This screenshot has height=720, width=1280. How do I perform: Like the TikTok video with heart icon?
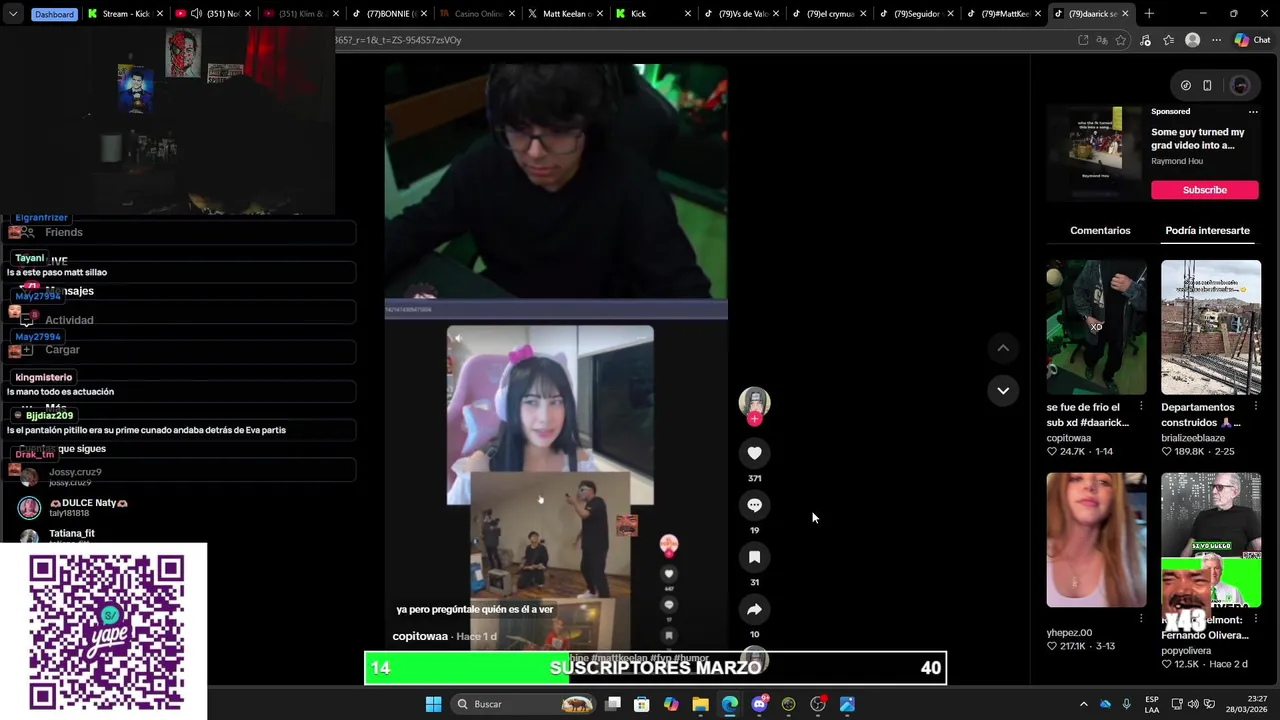[754, 453]
